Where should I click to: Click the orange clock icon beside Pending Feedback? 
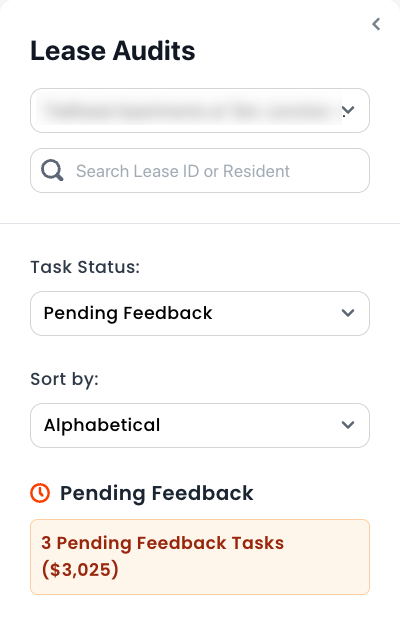click(40, 493)
